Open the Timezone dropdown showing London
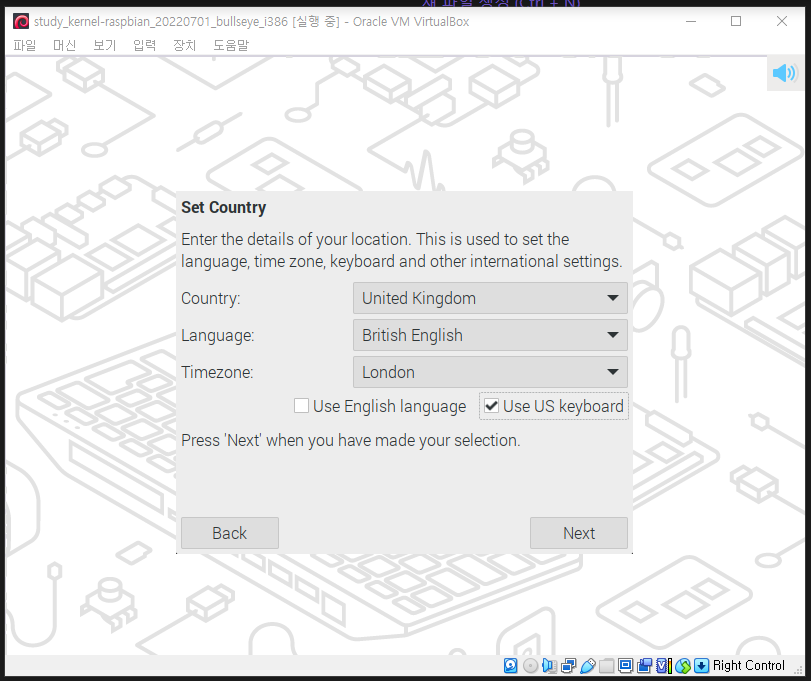The image size is (811, 681). (489, 371)
